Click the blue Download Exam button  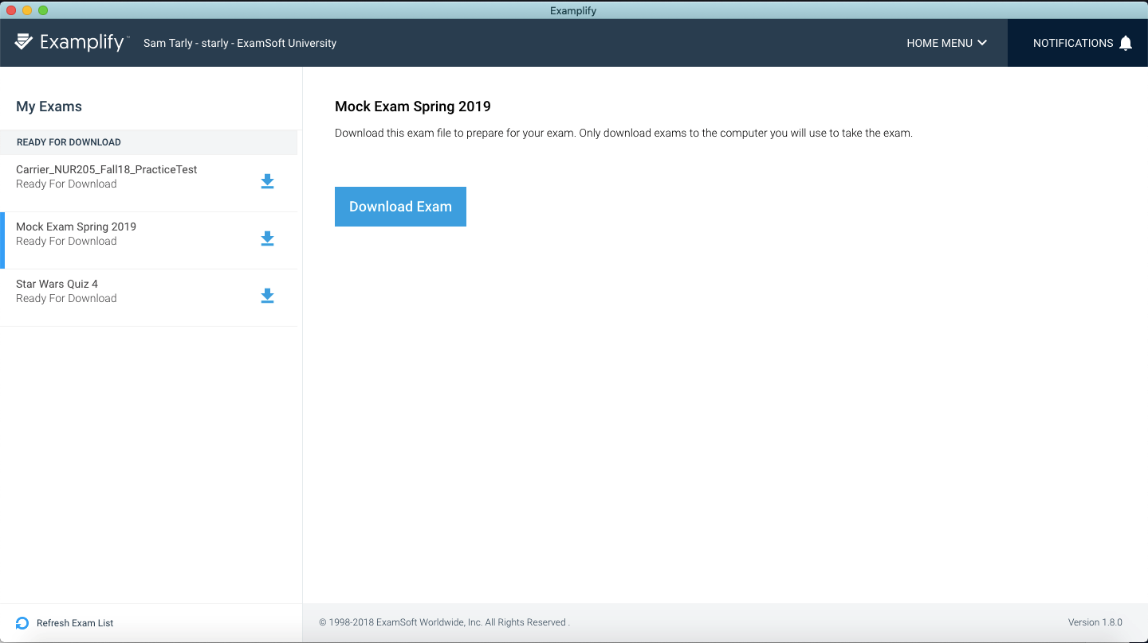point(400,206)
